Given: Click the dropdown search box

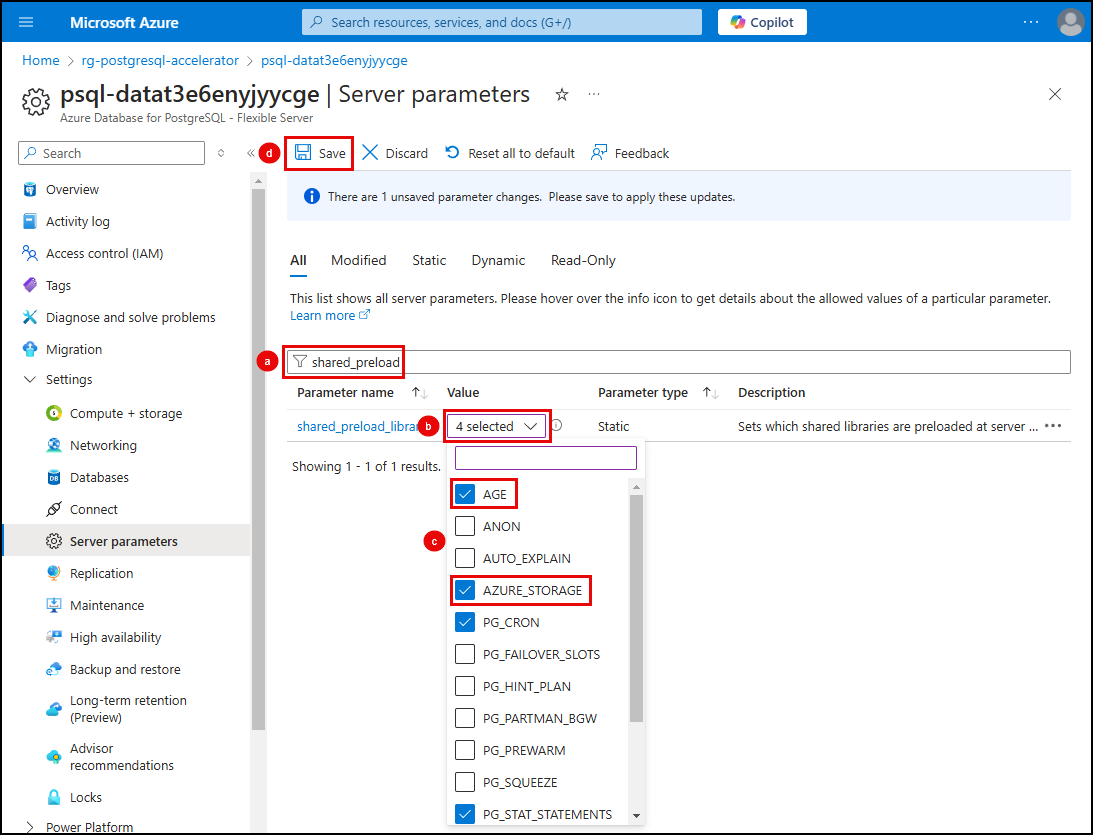Looking at the screenshot, I should [546, 458].
